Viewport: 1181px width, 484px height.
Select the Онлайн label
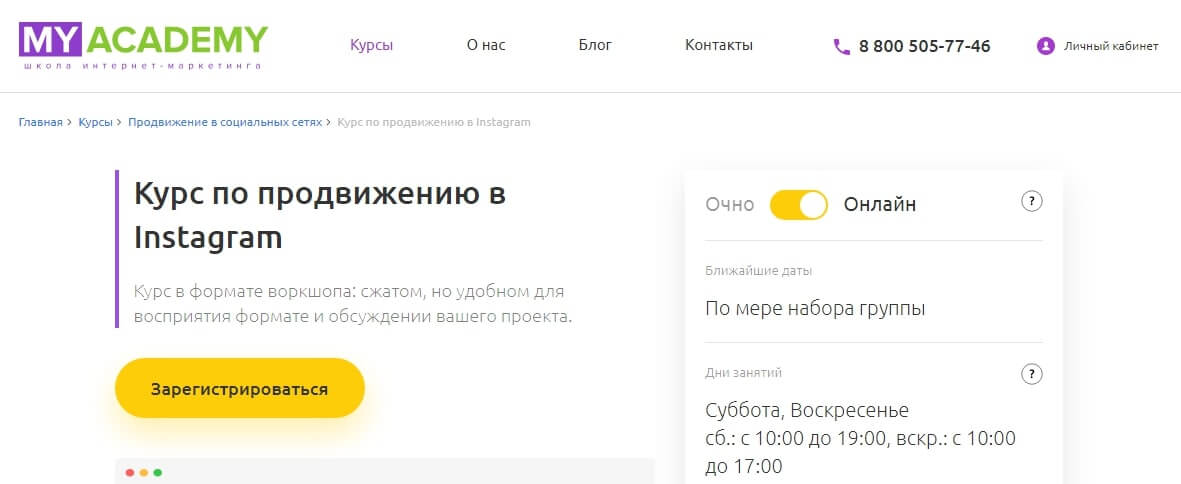(x=880, y=205)
